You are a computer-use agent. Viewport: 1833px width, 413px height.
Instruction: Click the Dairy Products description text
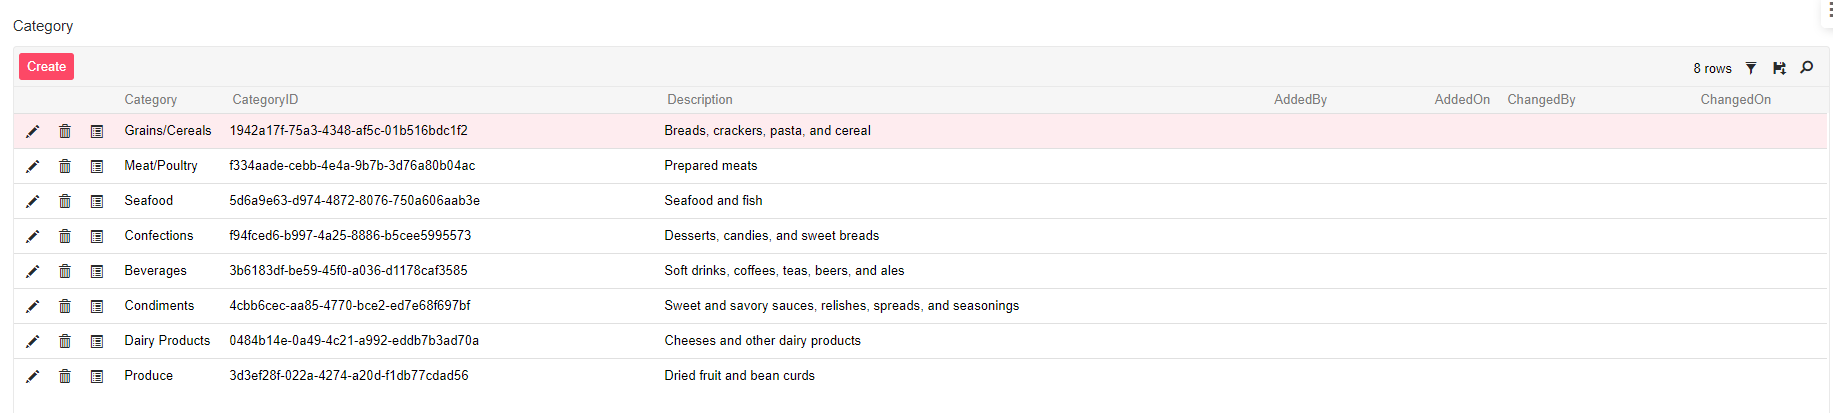tap(762, 341)
